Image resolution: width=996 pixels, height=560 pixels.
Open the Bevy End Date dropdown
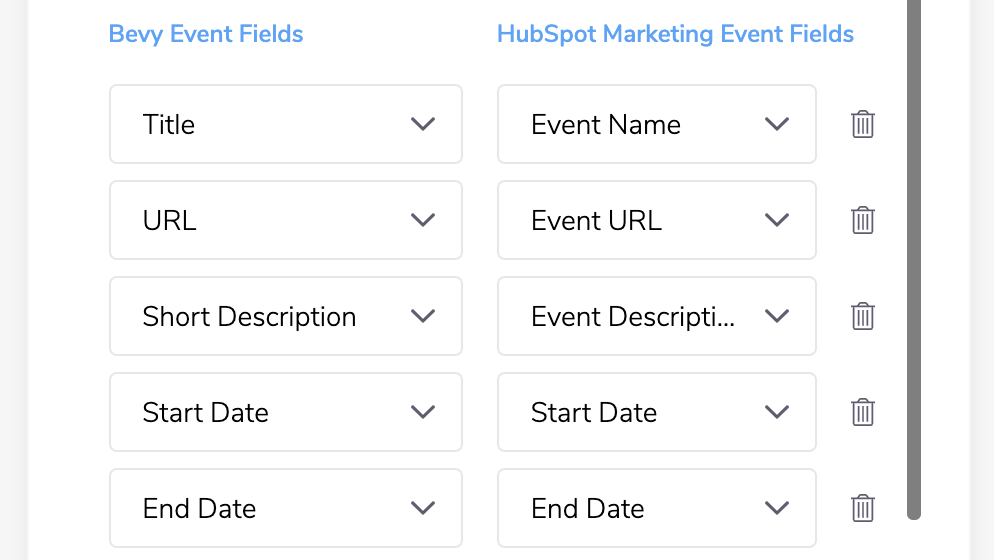pos(286,507)
